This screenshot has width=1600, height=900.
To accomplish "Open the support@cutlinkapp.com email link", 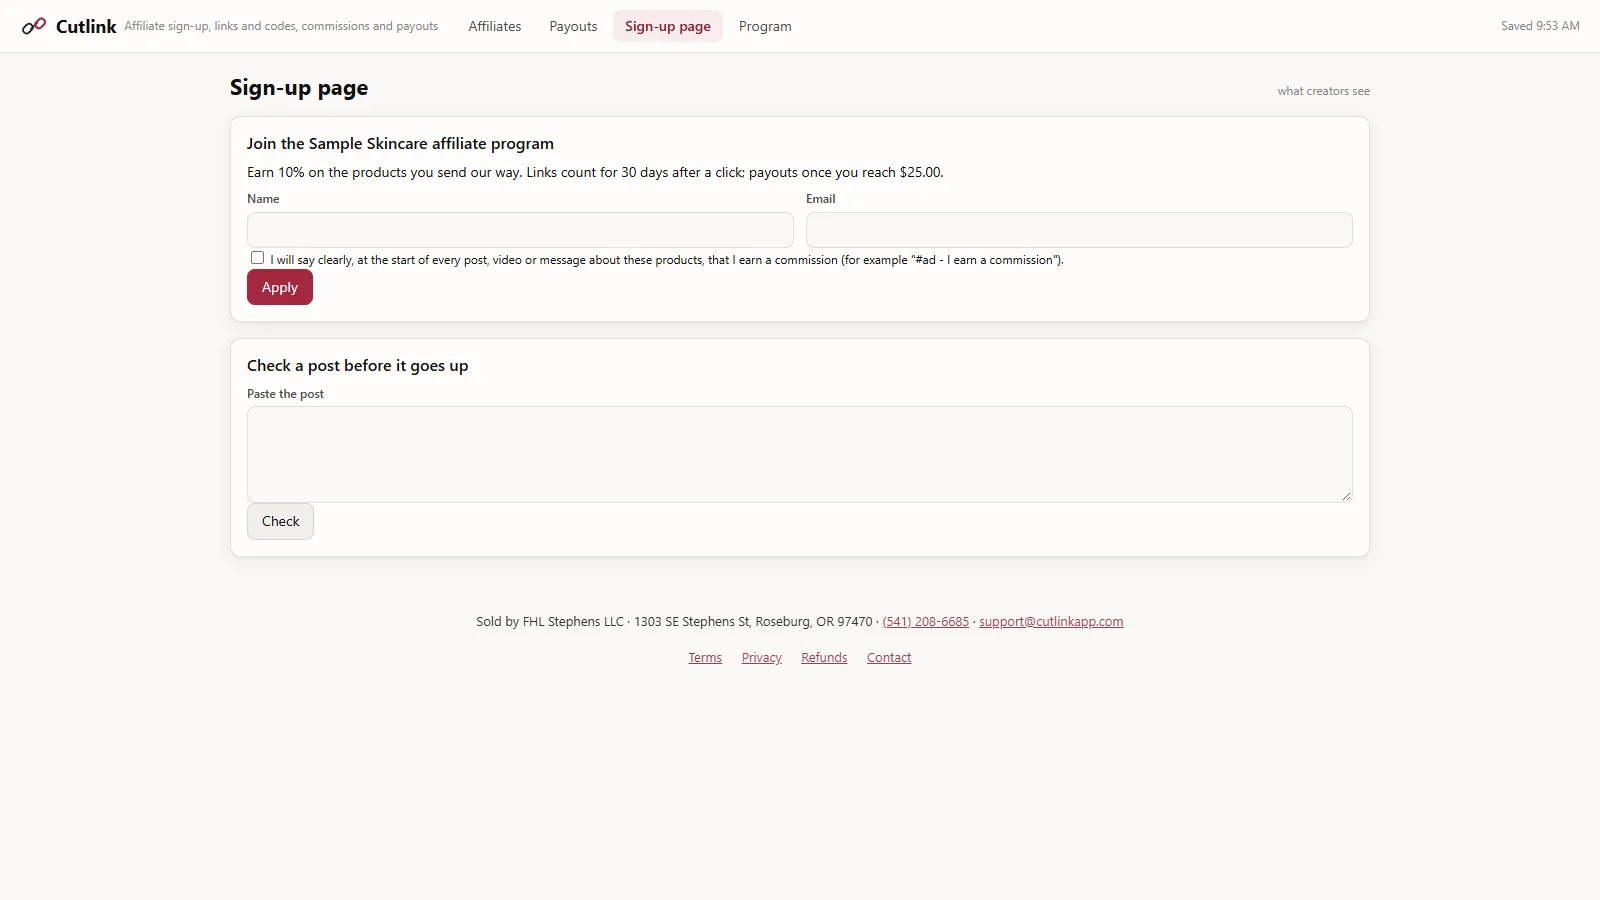I will (x=1051, y=622).
